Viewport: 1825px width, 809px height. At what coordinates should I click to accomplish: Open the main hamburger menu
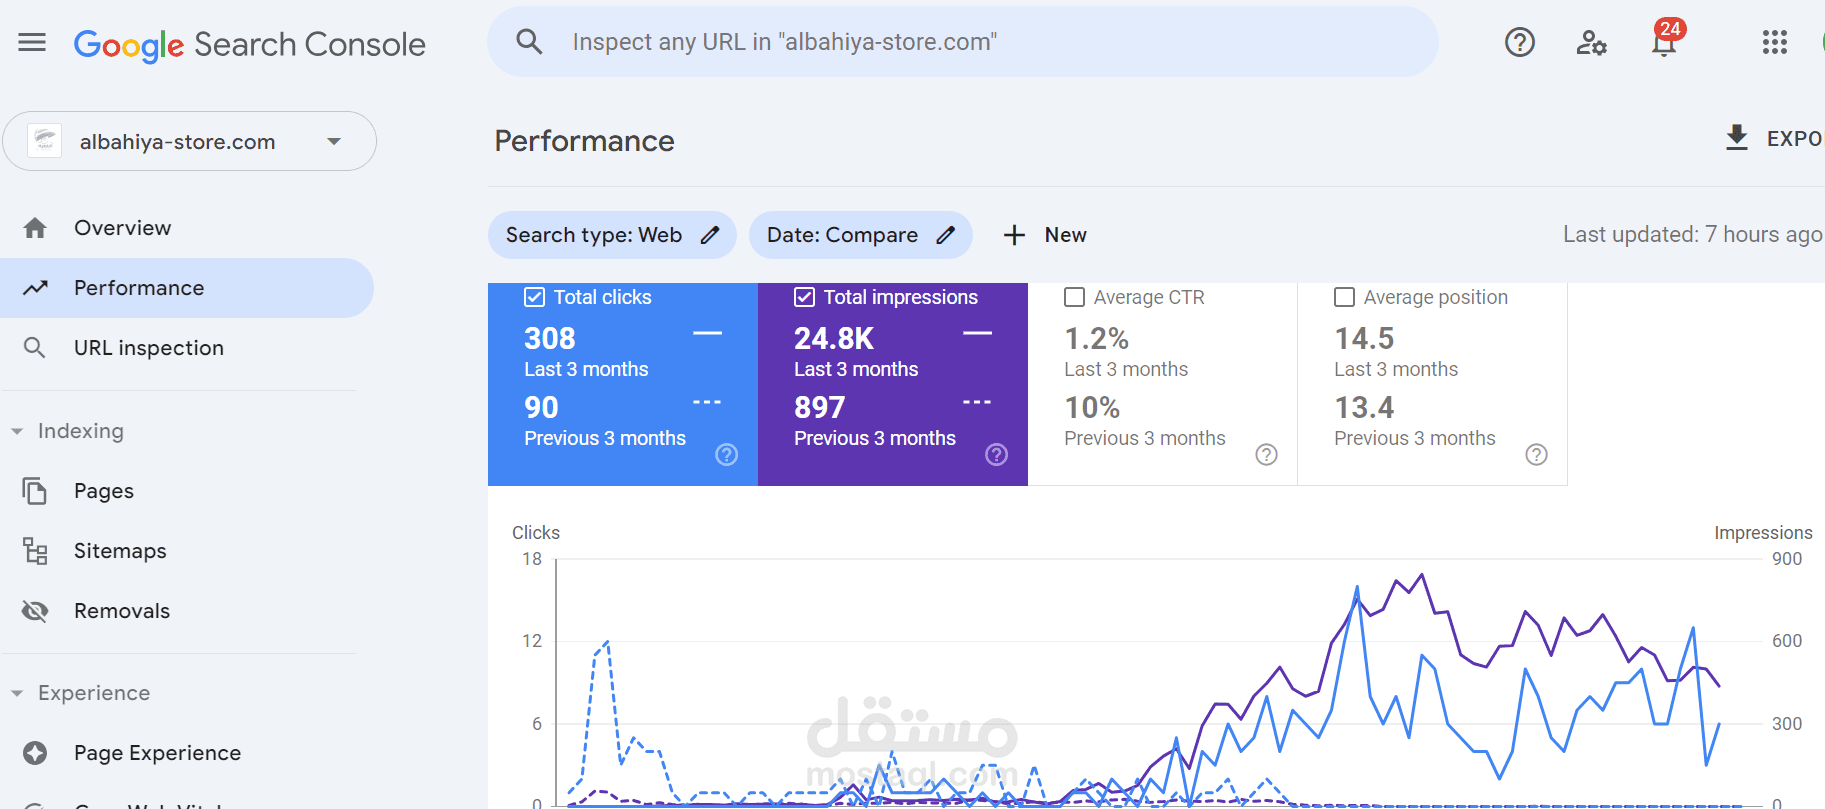(x=32, y=42)
